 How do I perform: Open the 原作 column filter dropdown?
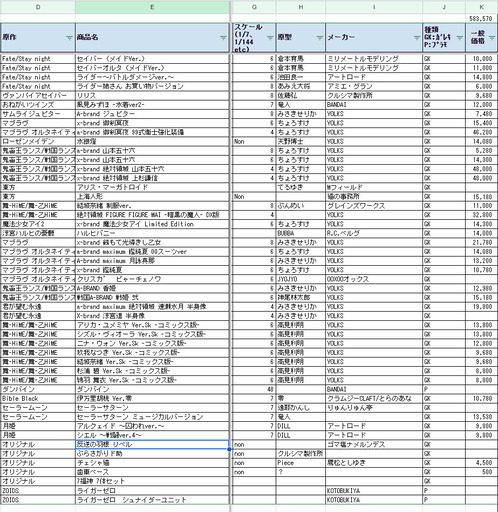[69, 37]
